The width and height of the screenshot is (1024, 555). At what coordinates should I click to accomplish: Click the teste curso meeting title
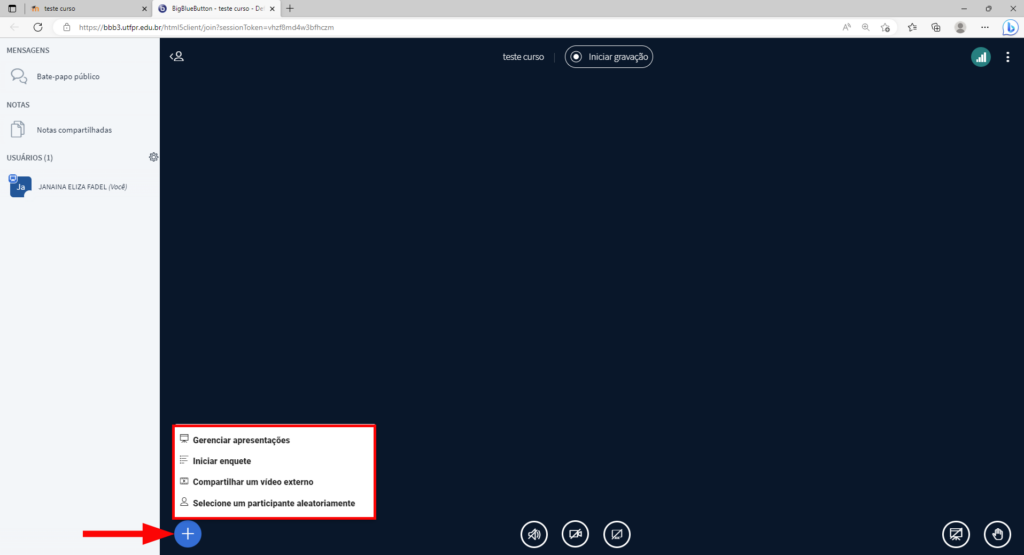click(x=522, y=57)
